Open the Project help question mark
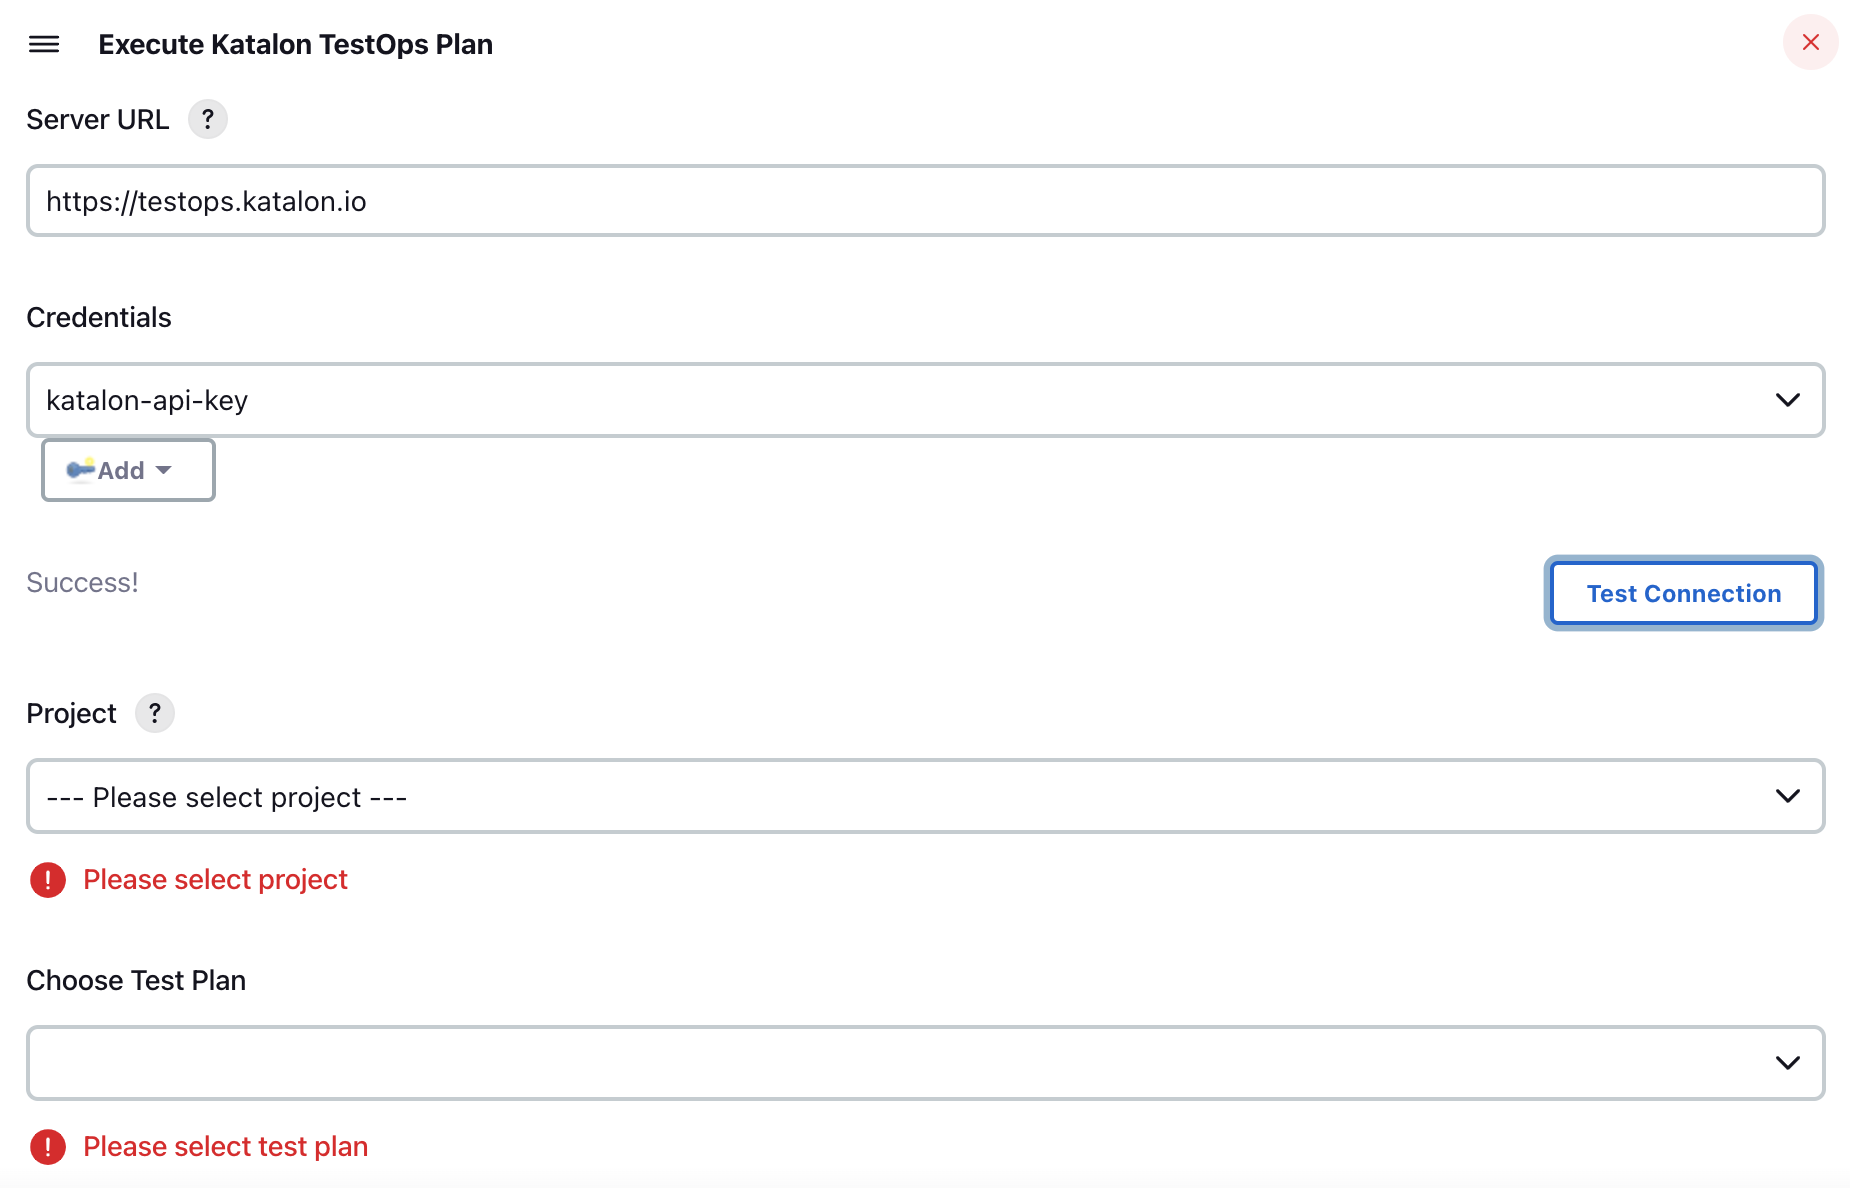1850x1188 pixels. (x=155, y=713)
